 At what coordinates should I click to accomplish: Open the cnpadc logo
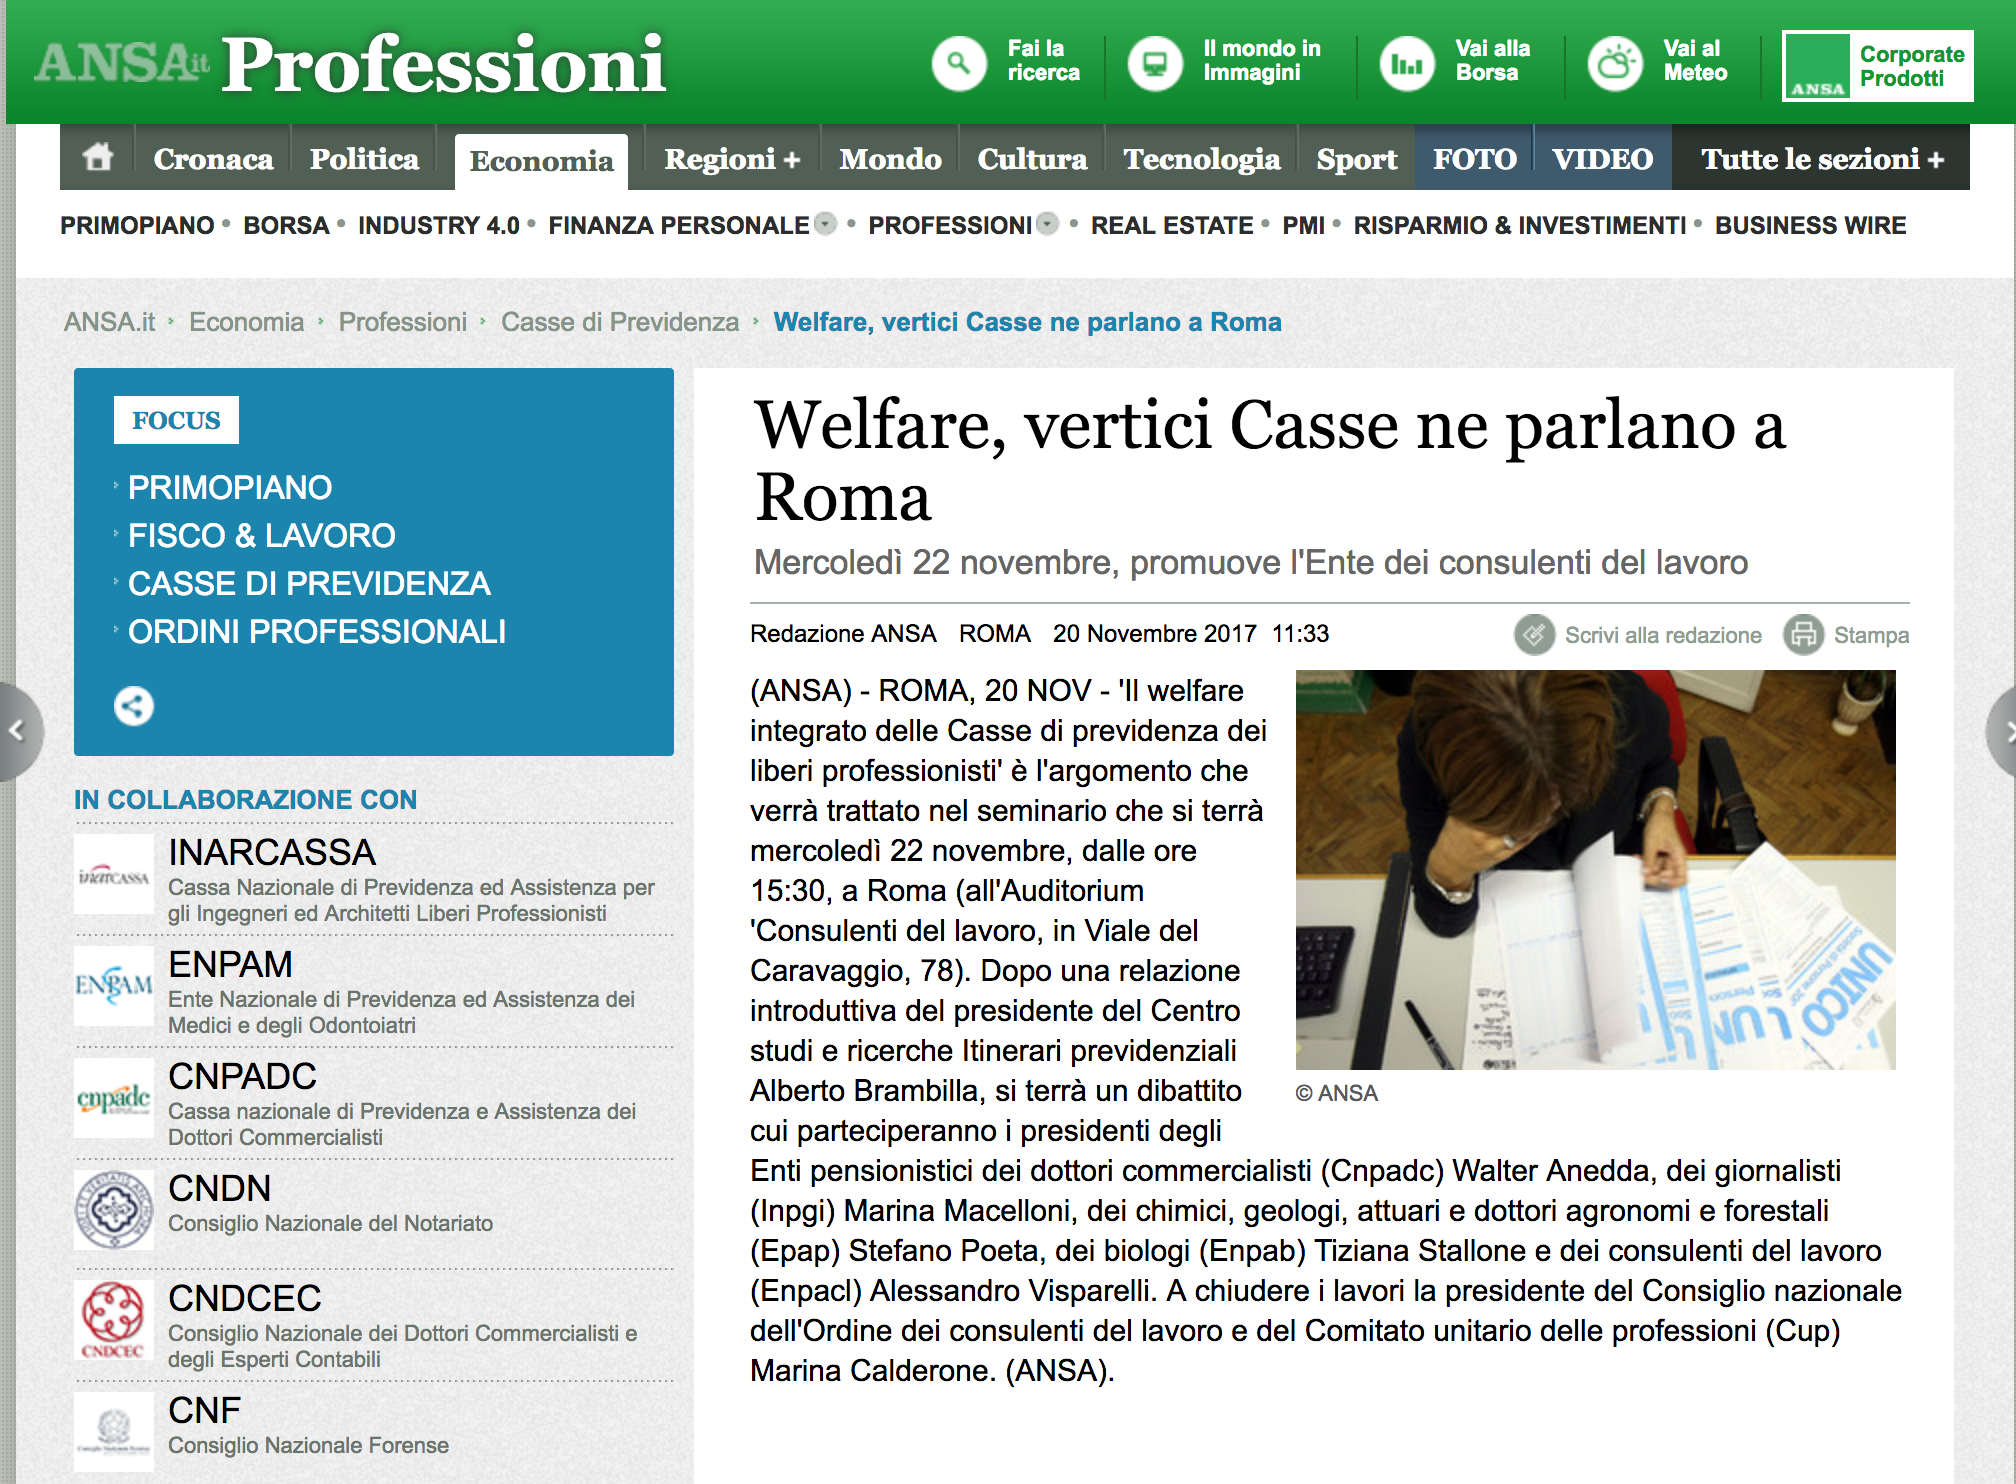[114, 1098]
